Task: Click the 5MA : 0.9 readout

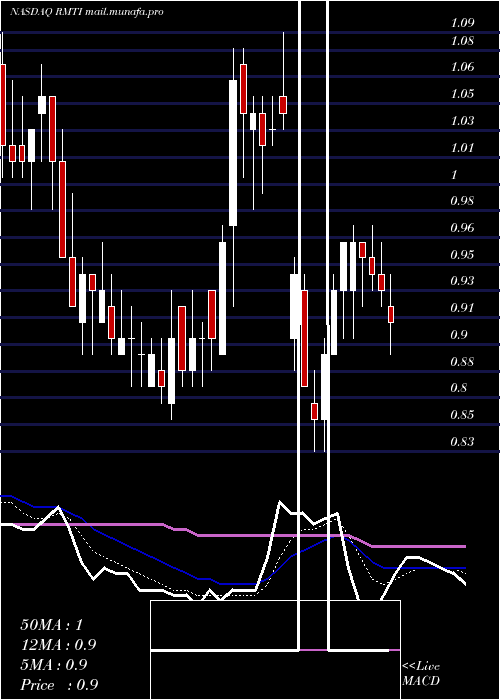Action: pos(54,665)
